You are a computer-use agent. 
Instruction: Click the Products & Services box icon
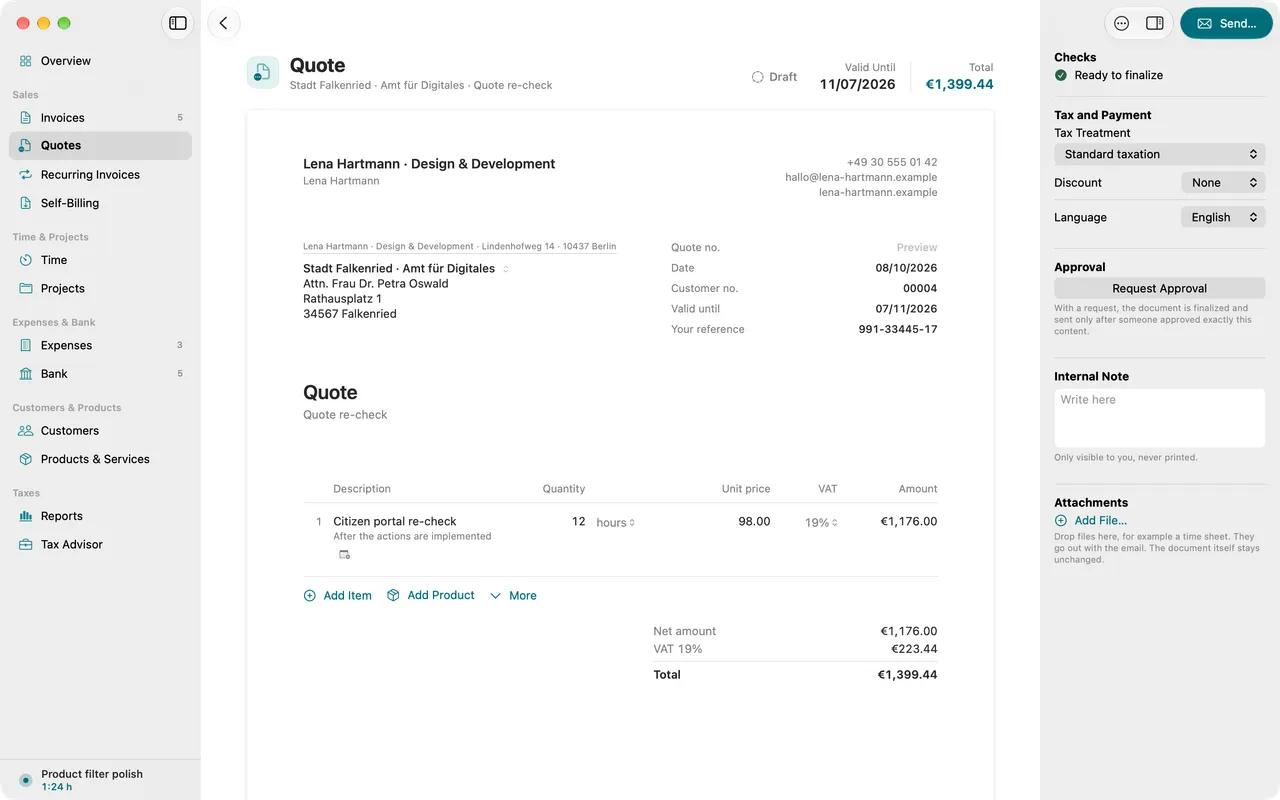(x=26, y=460)
